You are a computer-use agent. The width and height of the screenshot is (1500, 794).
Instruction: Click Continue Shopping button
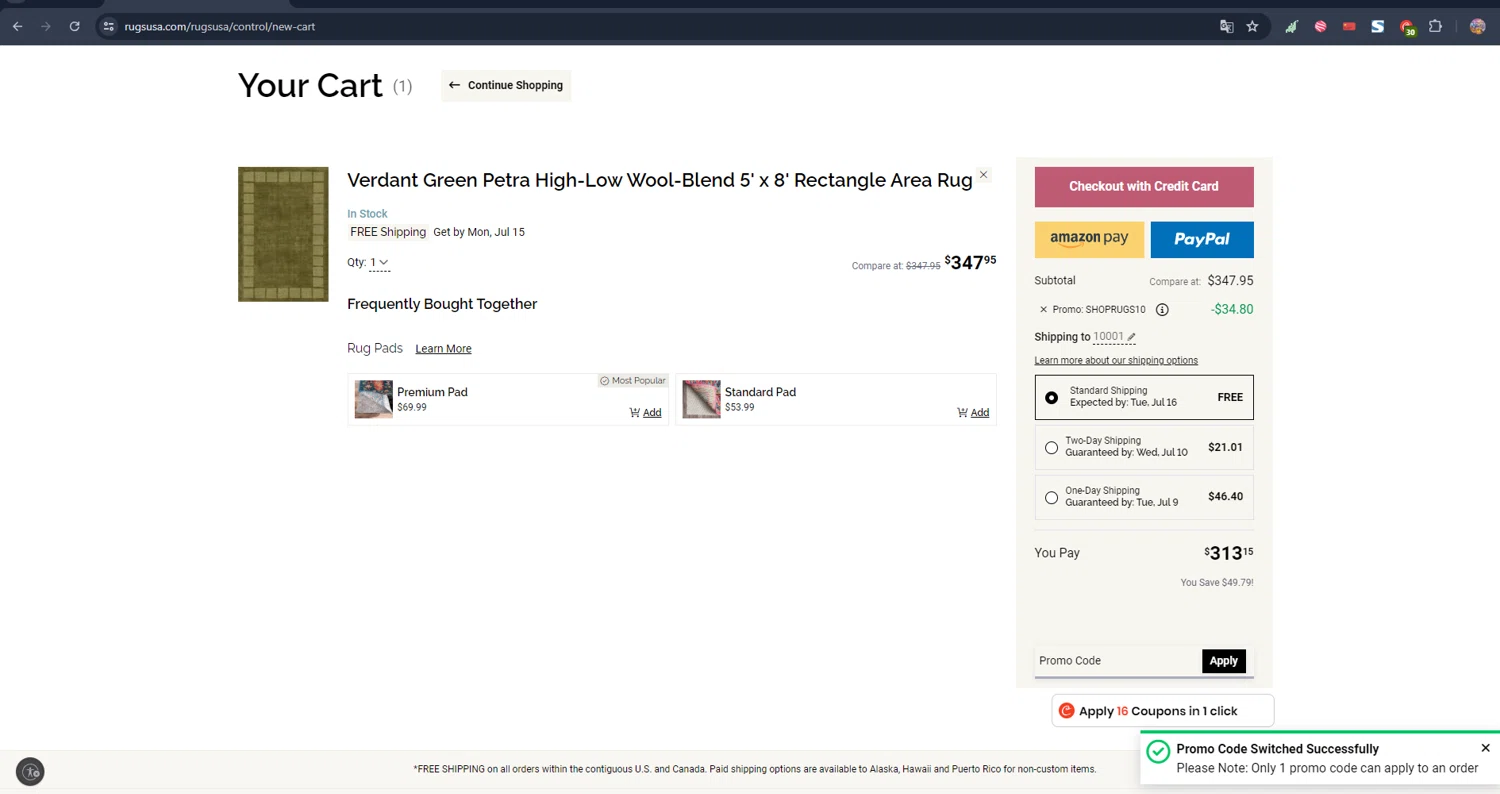pyautogui.click(x=506, y=85)
